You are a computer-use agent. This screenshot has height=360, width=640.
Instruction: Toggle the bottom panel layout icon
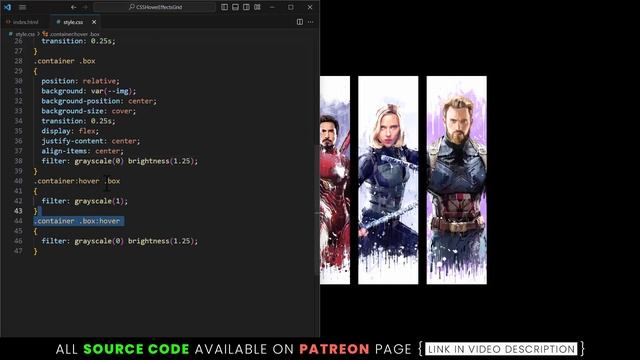[x=236, y=7]
